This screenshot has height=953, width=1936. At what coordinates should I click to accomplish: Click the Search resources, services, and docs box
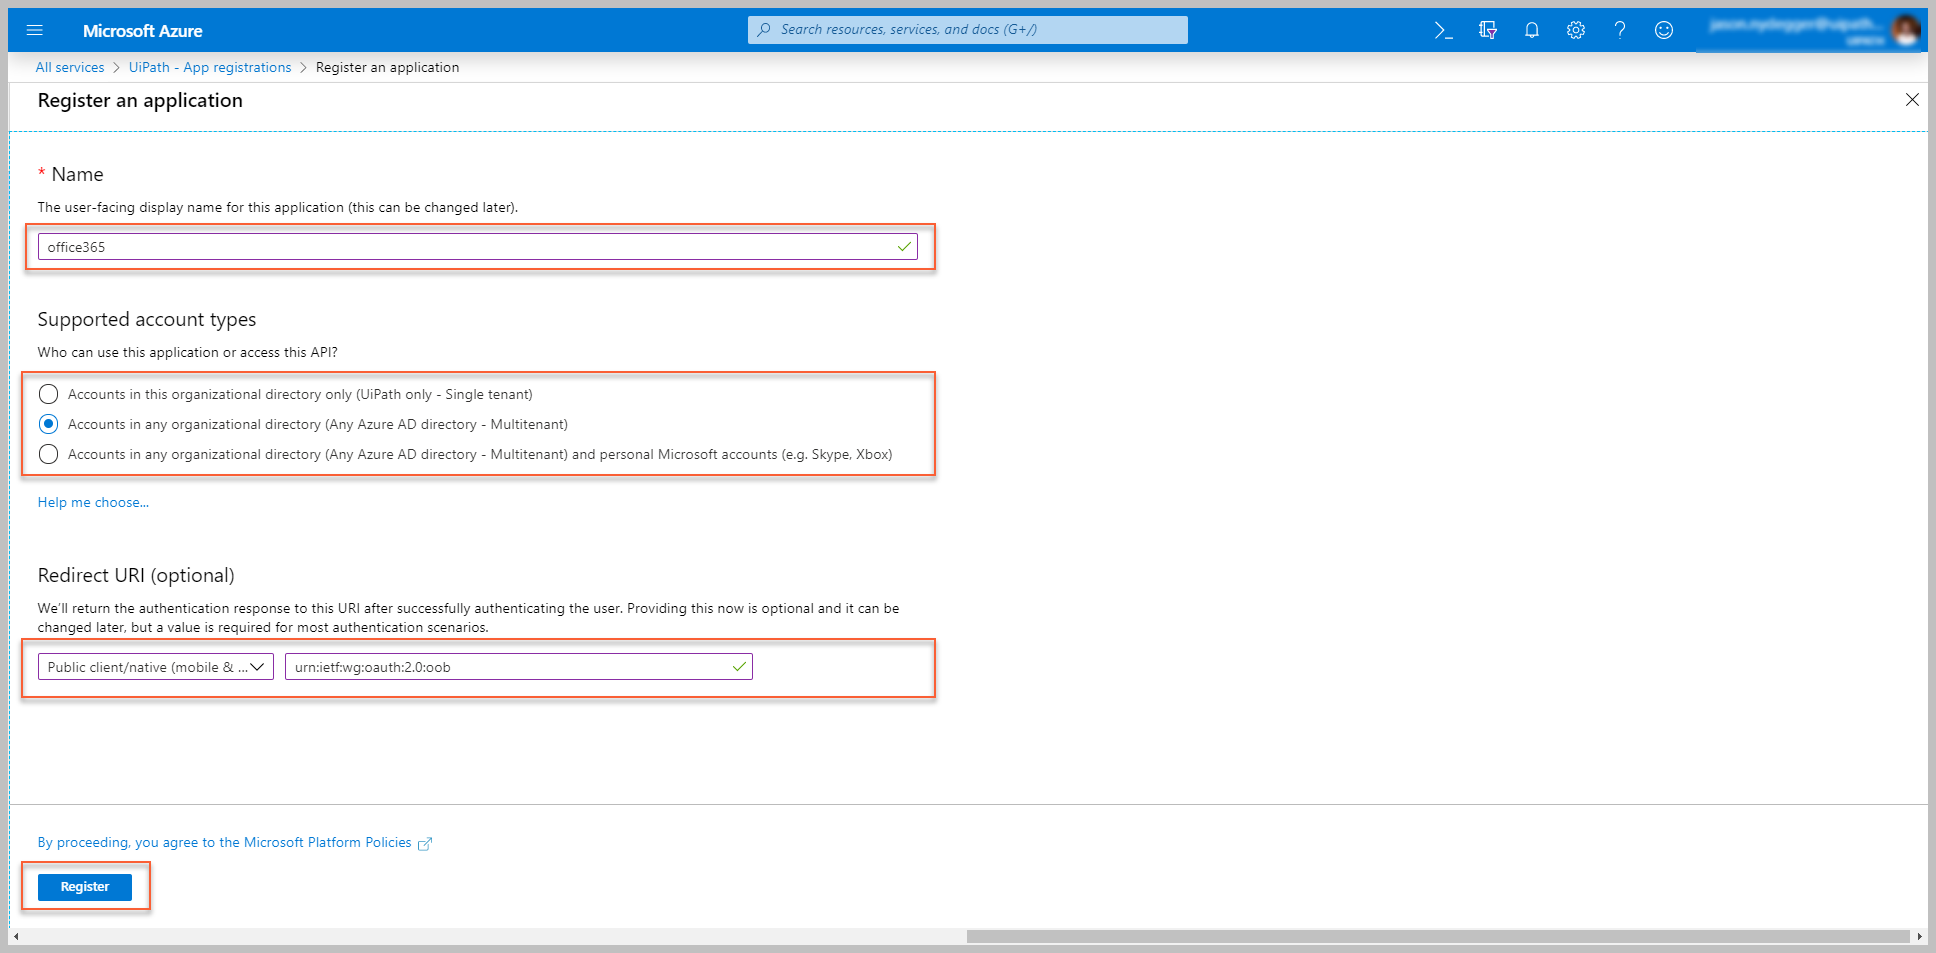point(967,30)
